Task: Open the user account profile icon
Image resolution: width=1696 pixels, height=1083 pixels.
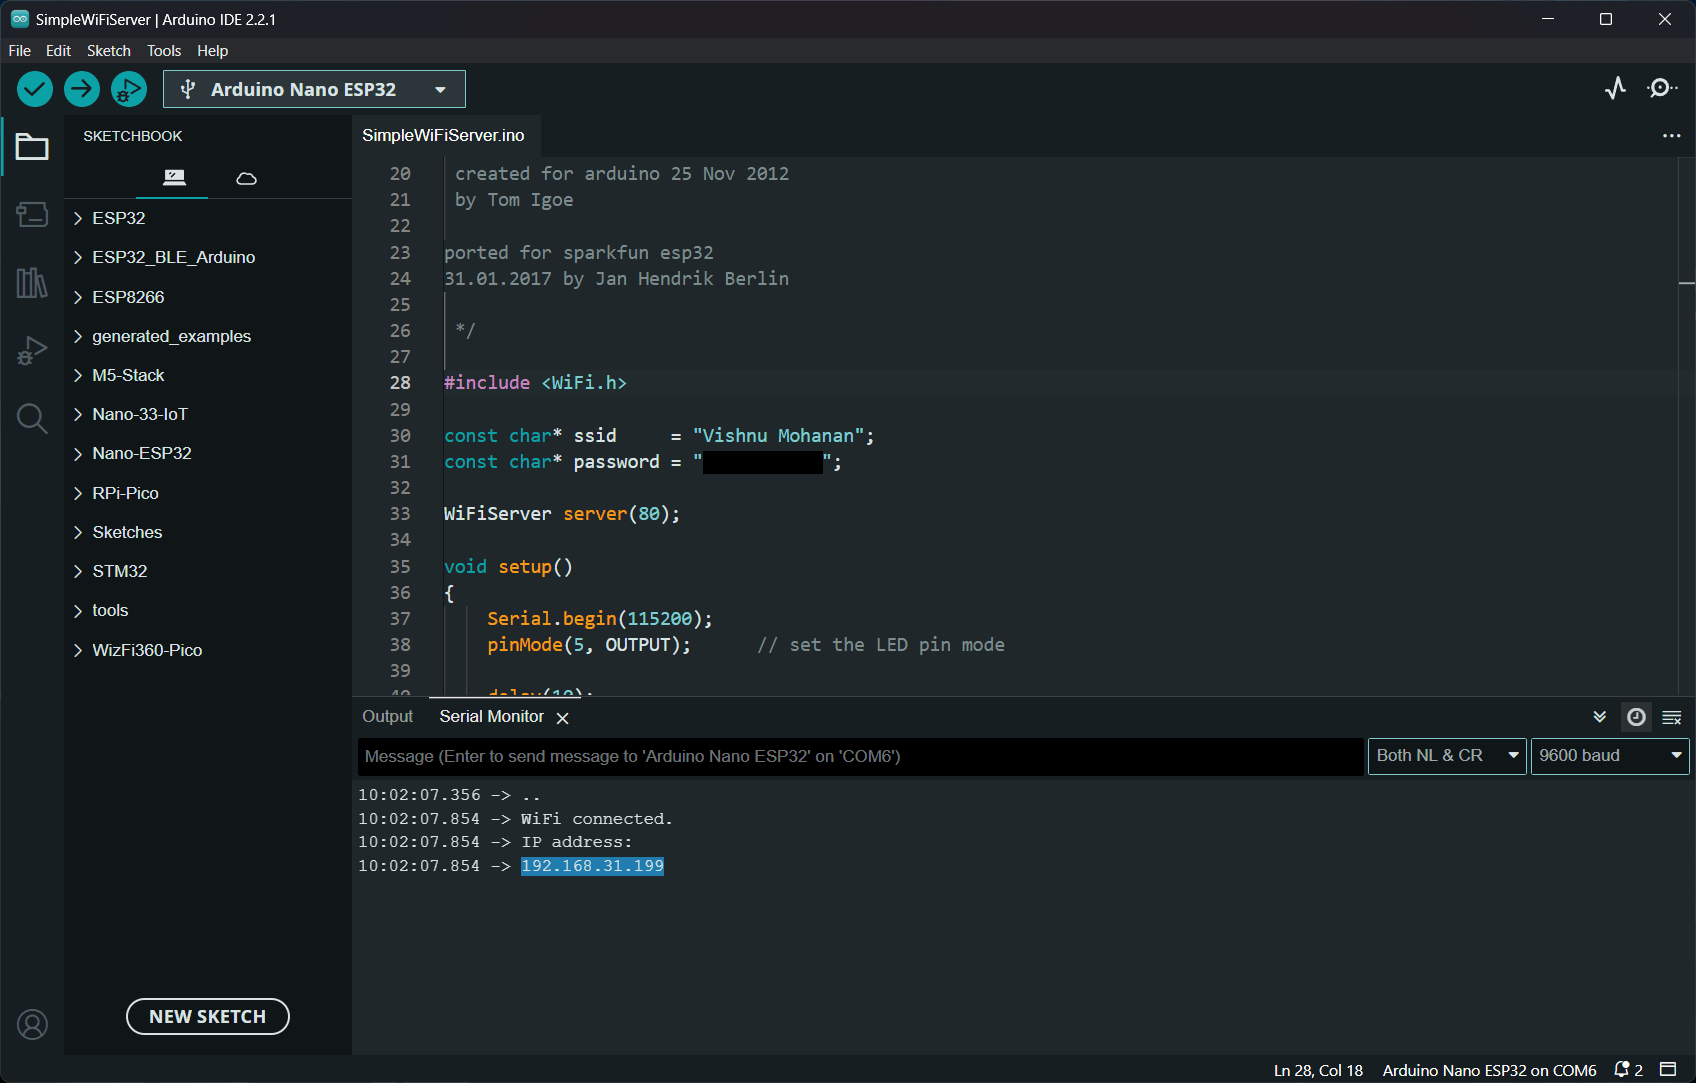Action: tap(32, 1025)
